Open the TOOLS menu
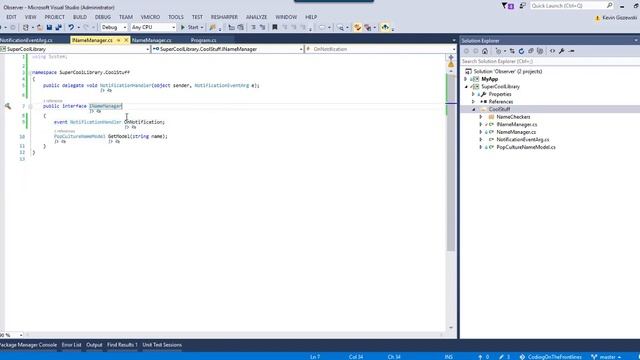Image resolution: width=640 pixels, height=360 pixels. 176,17
